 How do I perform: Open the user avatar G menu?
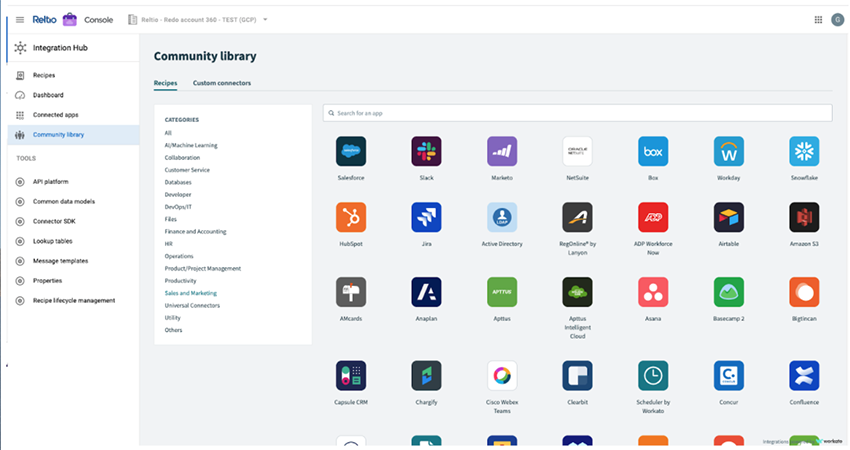click(838, 20)
